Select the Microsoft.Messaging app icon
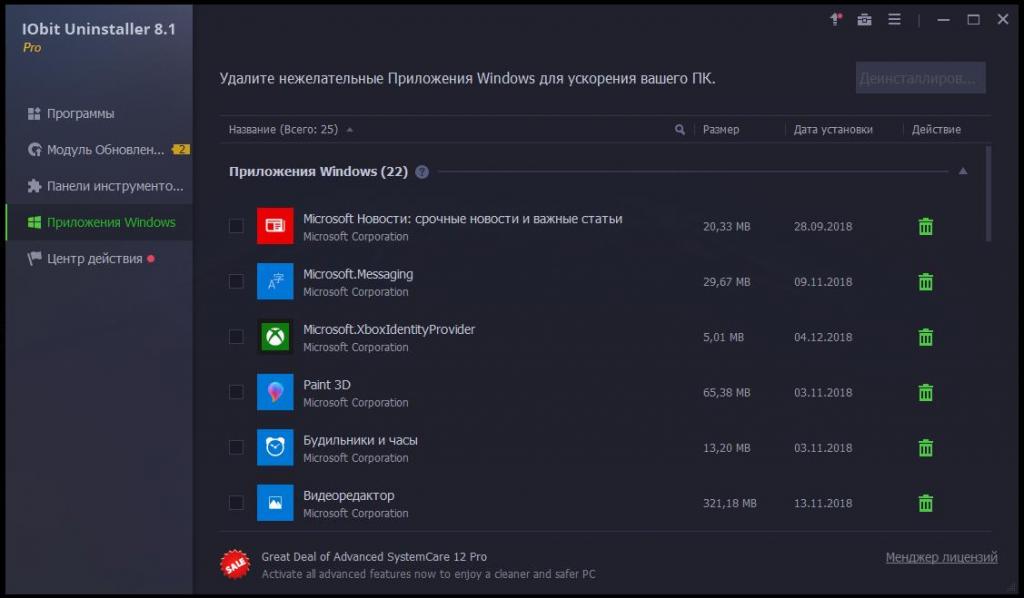 coord(275,281)
